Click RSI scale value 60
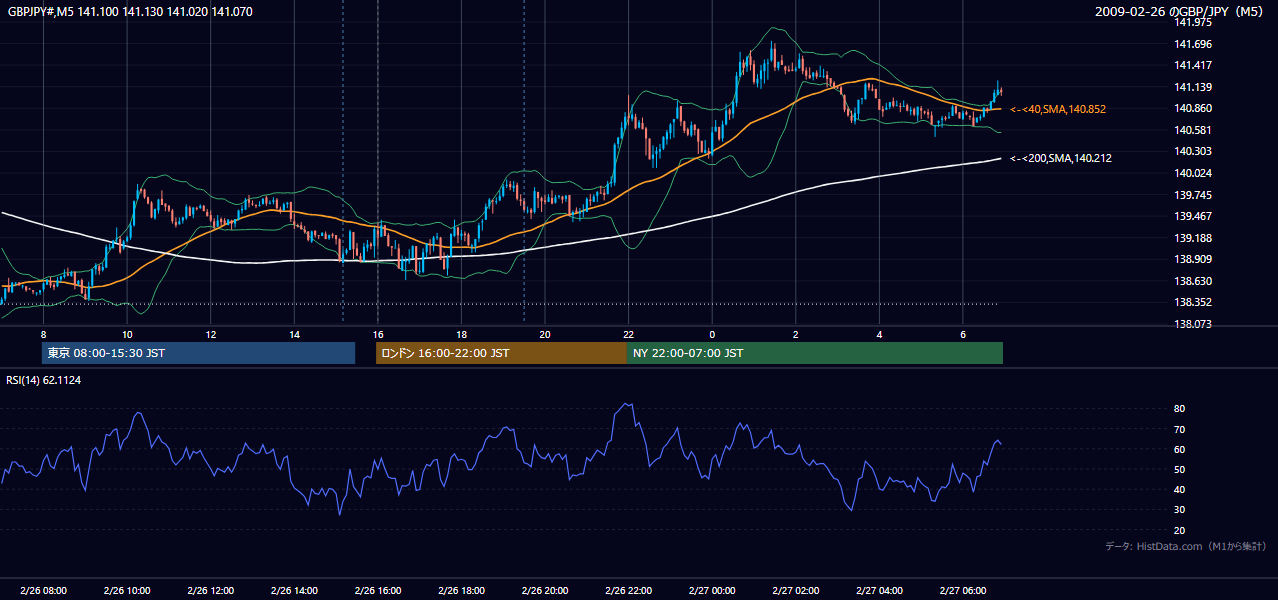The height and width of the screenshot is (600, 1278). (x=1180, y=449)
